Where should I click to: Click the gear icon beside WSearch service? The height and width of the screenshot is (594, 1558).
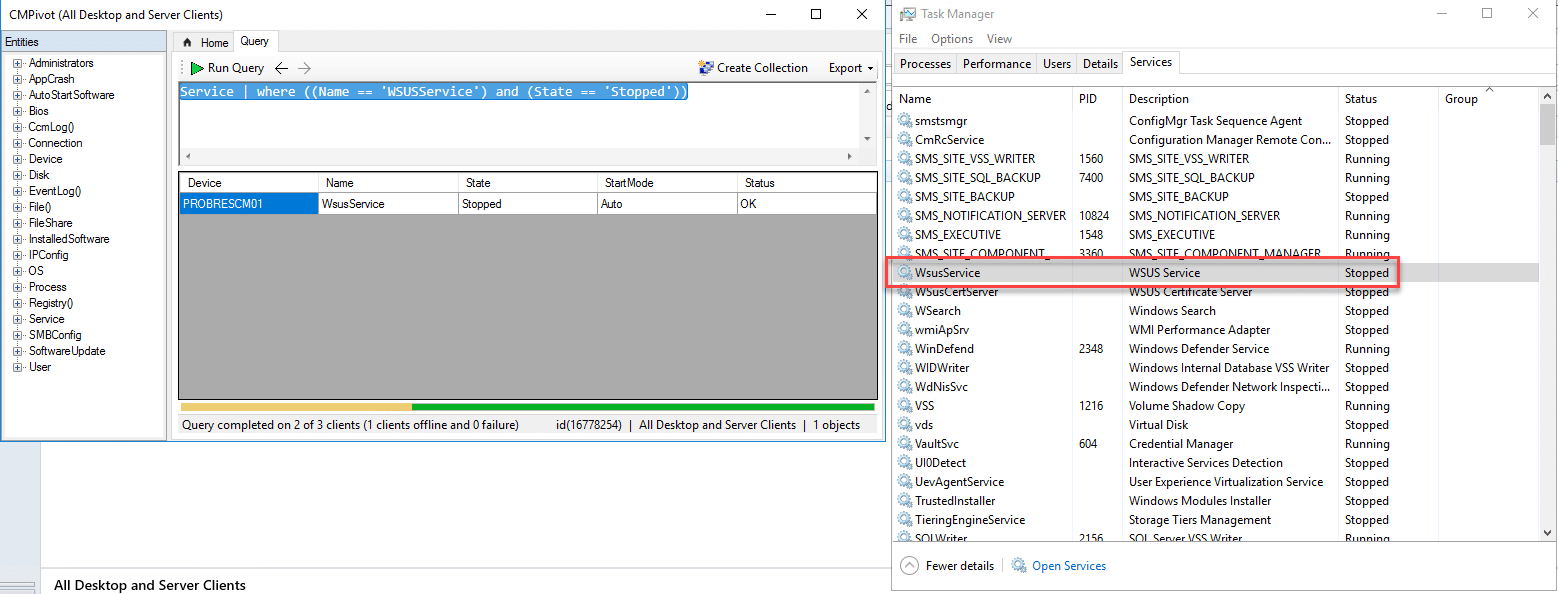click(905, 311)
